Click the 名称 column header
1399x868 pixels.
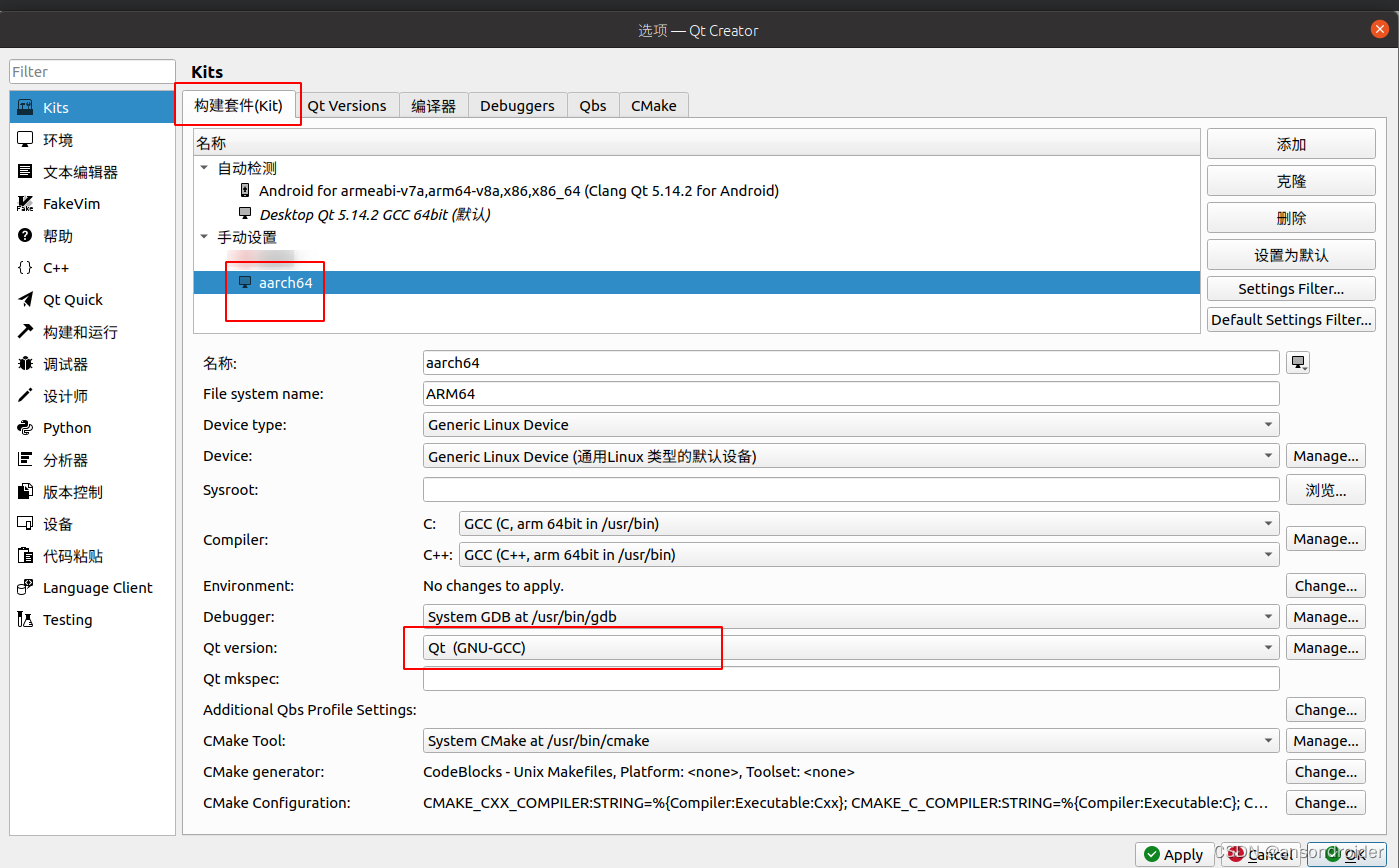pyautogui.click(x=696, y=143)
